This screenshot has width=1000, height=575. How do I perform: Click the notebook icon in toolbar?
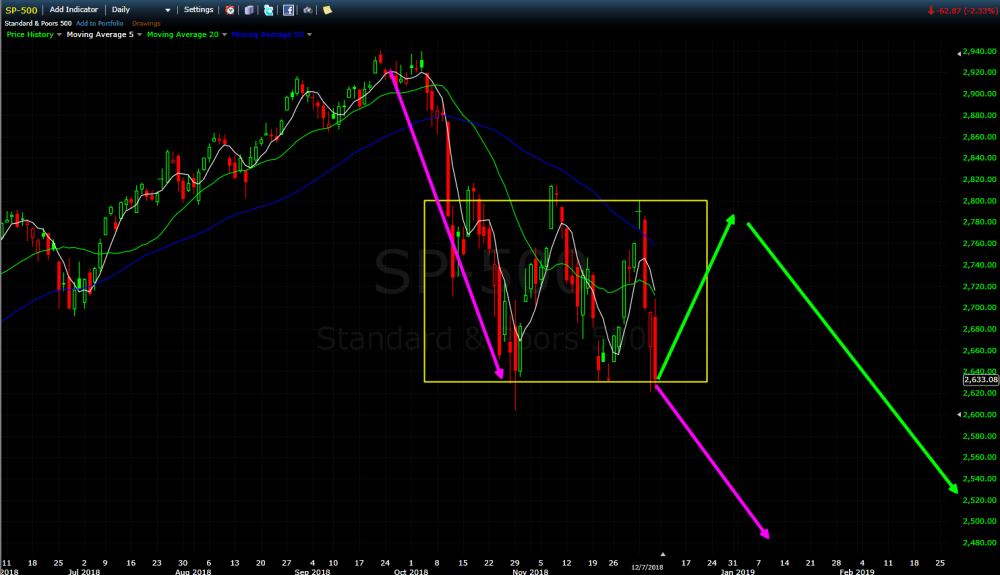[249, 9]
